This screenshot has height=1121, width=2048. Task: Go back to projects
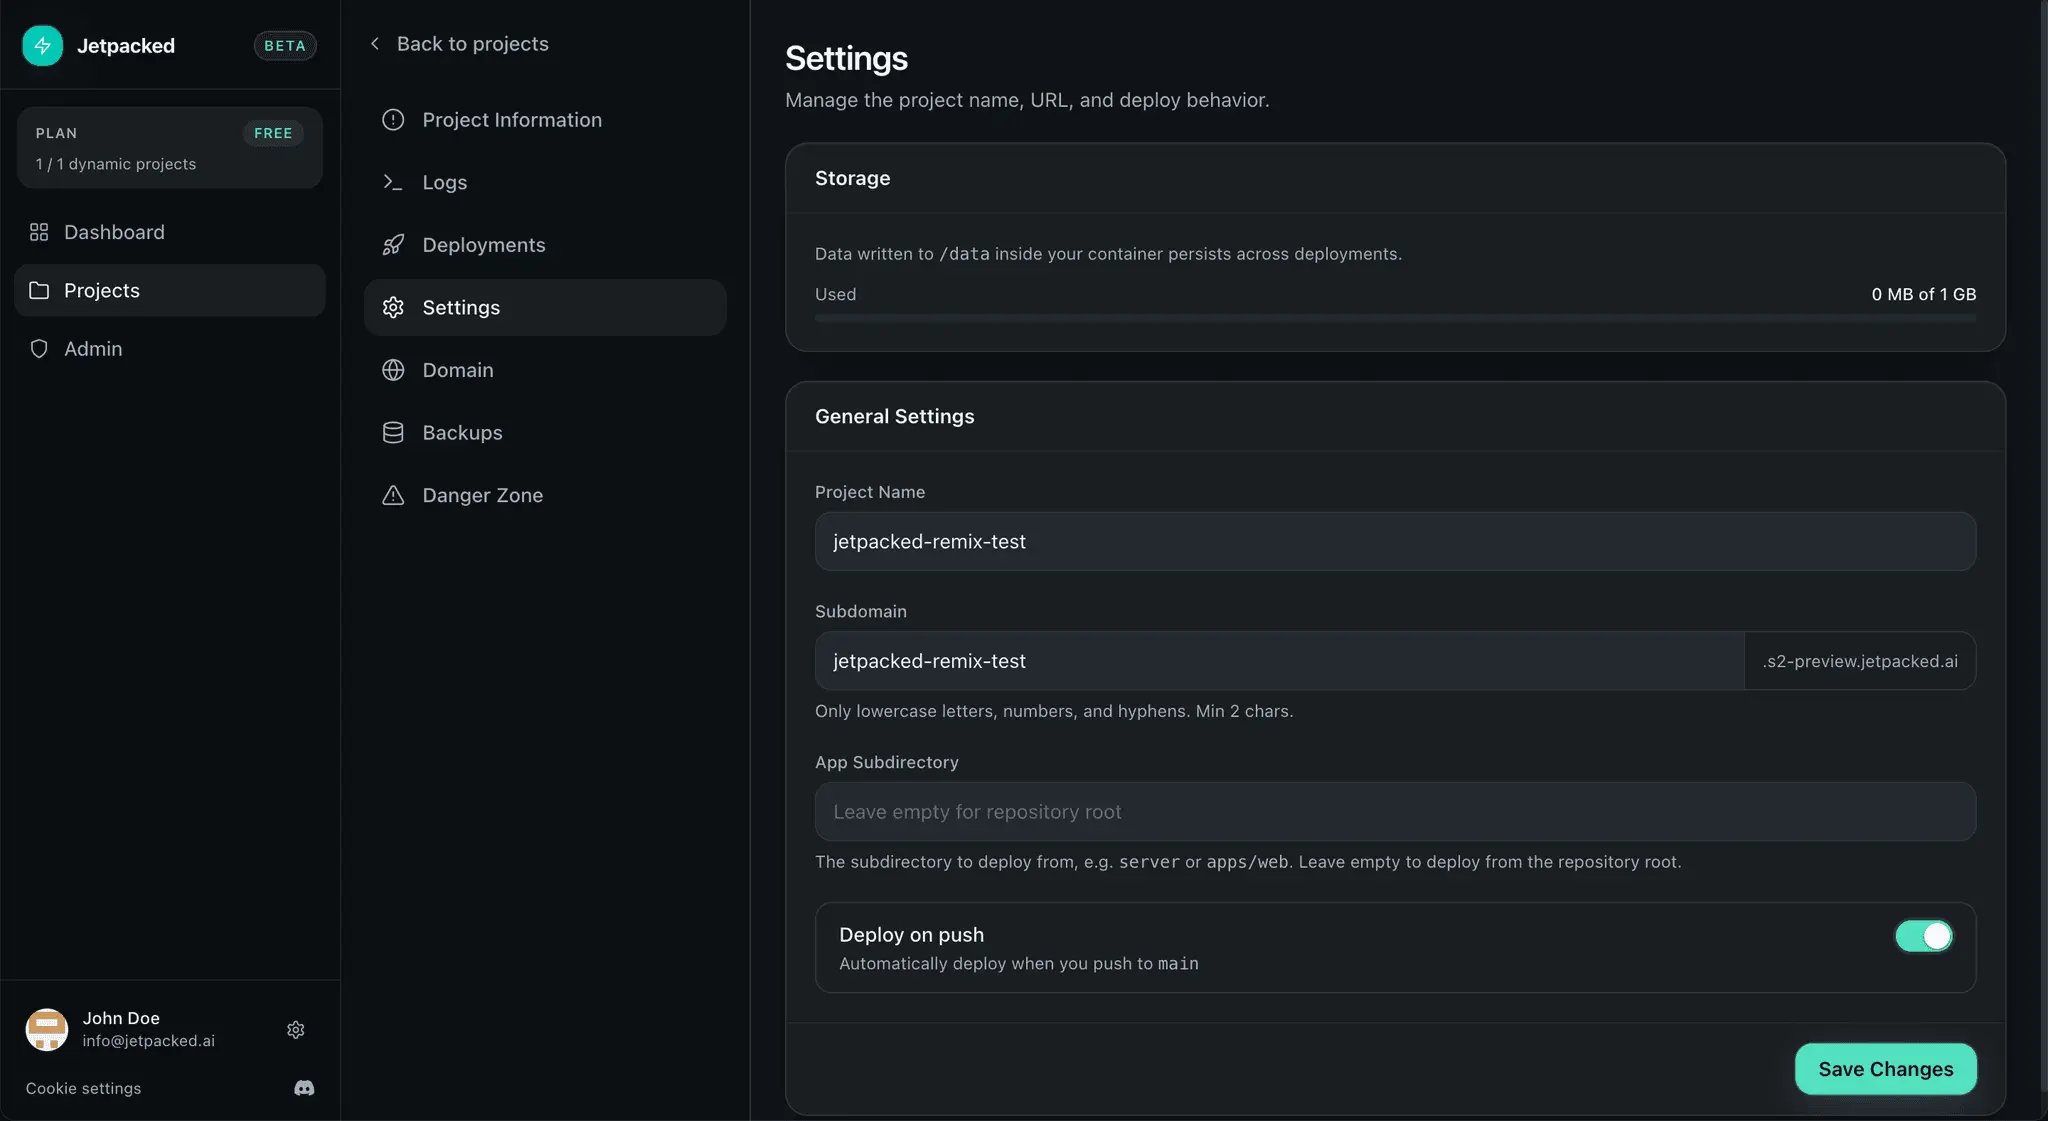(460, 43)
